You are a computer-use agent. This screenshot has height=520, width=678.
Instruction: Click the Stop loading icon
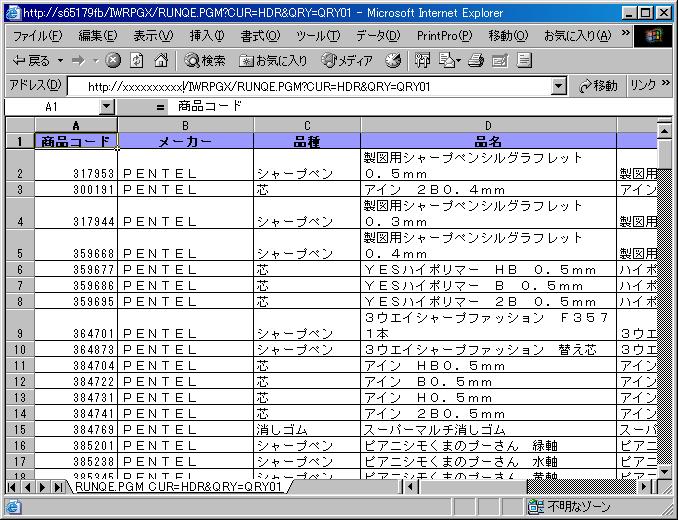click(113, 61)
